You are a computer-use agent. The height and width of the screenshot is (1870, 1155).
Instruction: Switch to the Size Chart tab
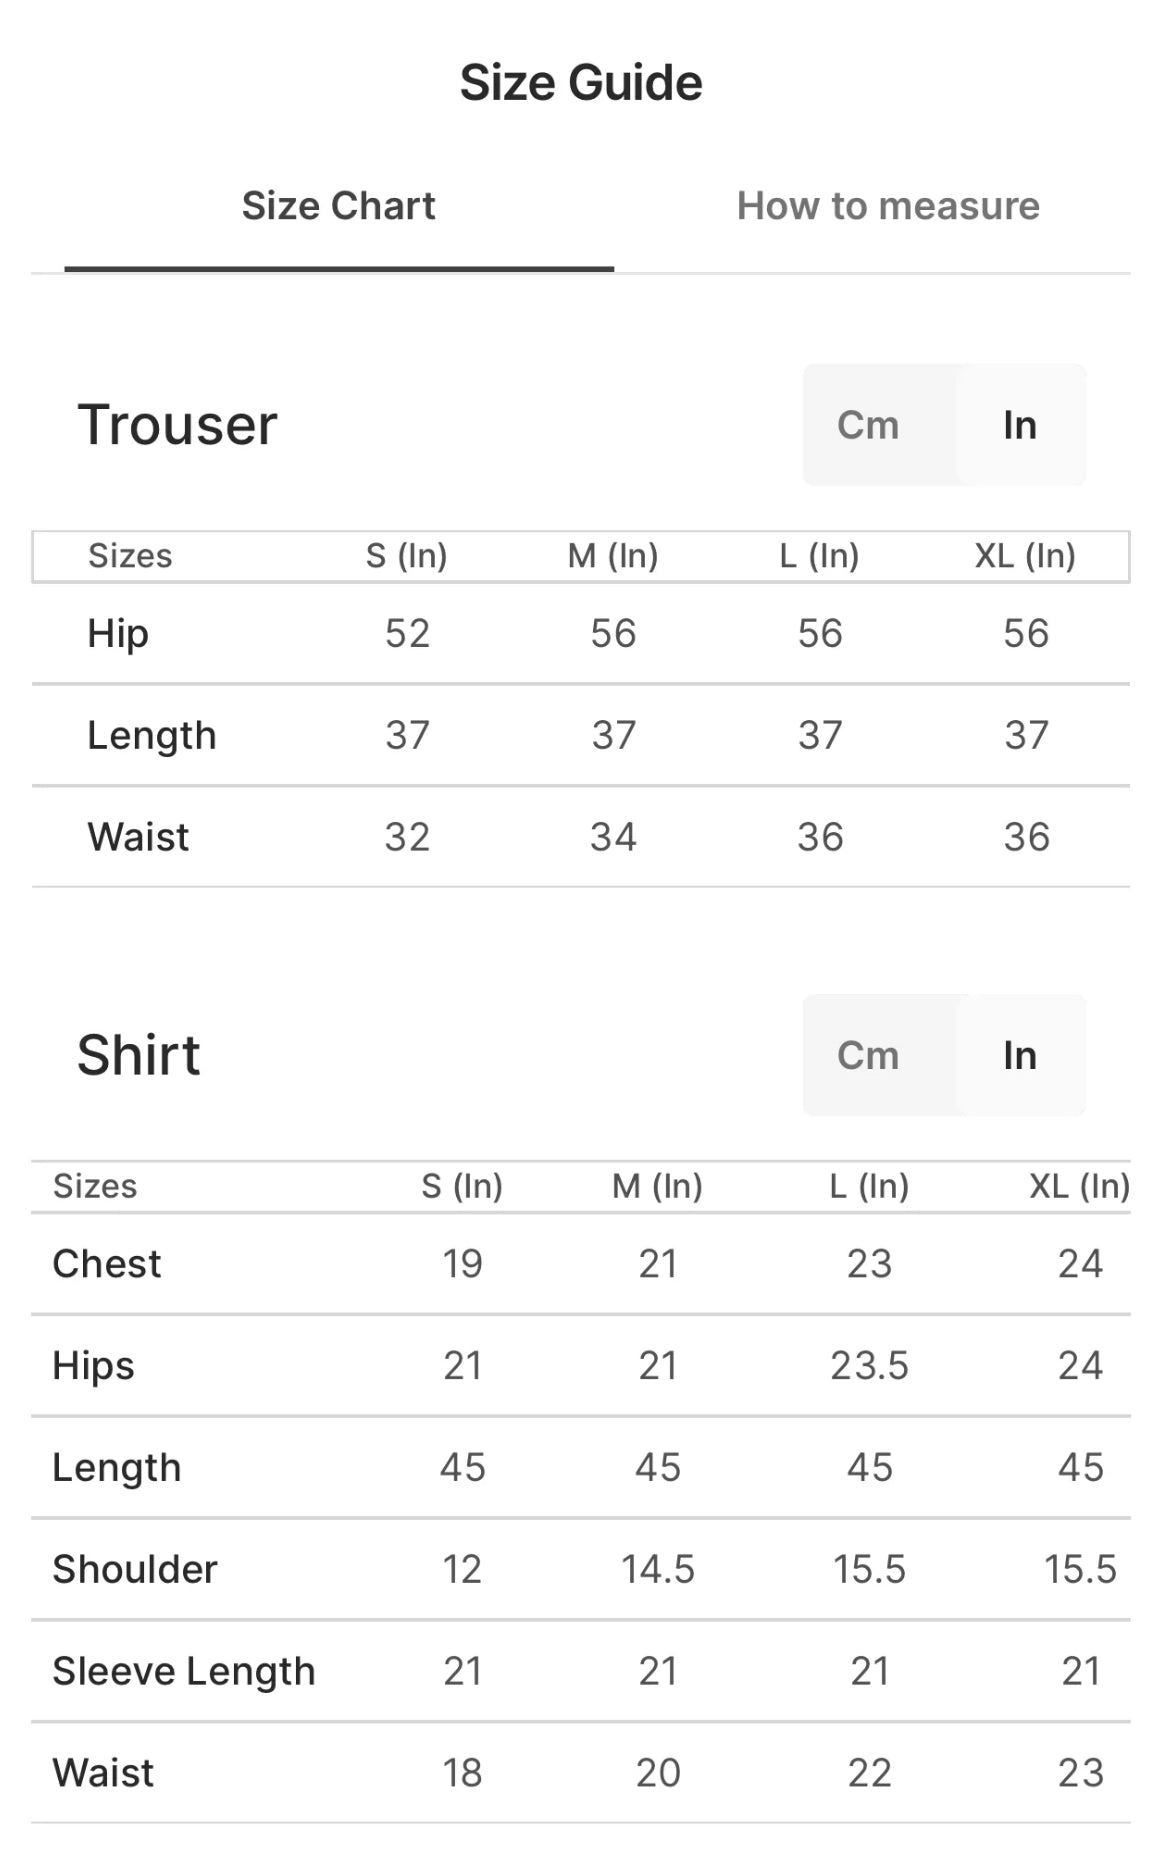pos(338,206)
